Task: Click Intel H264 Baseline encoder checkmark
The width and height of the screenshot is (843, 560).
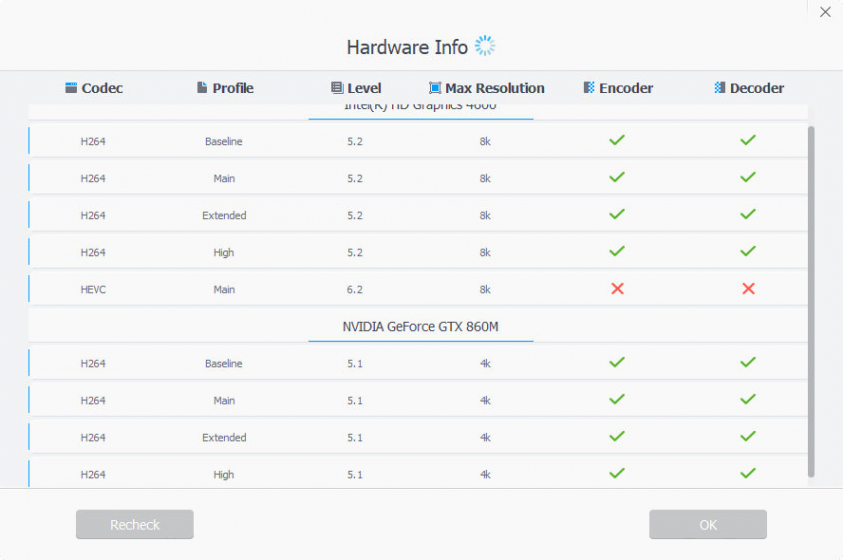Action: [x=617, y=141]
